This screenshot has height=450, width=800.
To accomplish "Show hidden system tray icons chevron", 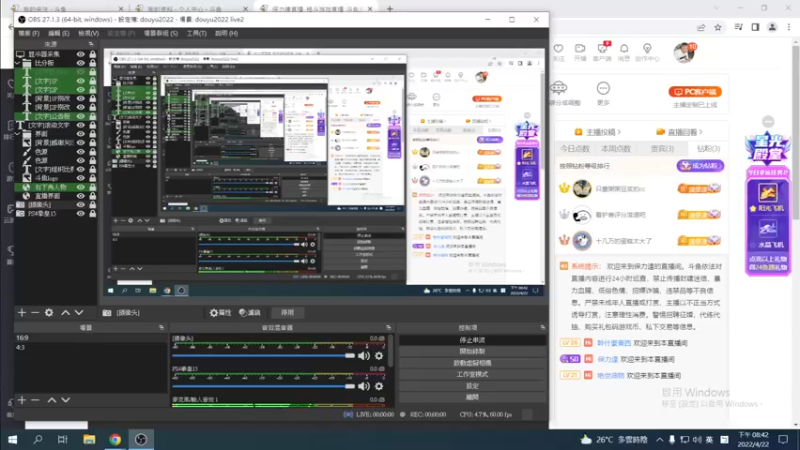I will coord(660,439).
